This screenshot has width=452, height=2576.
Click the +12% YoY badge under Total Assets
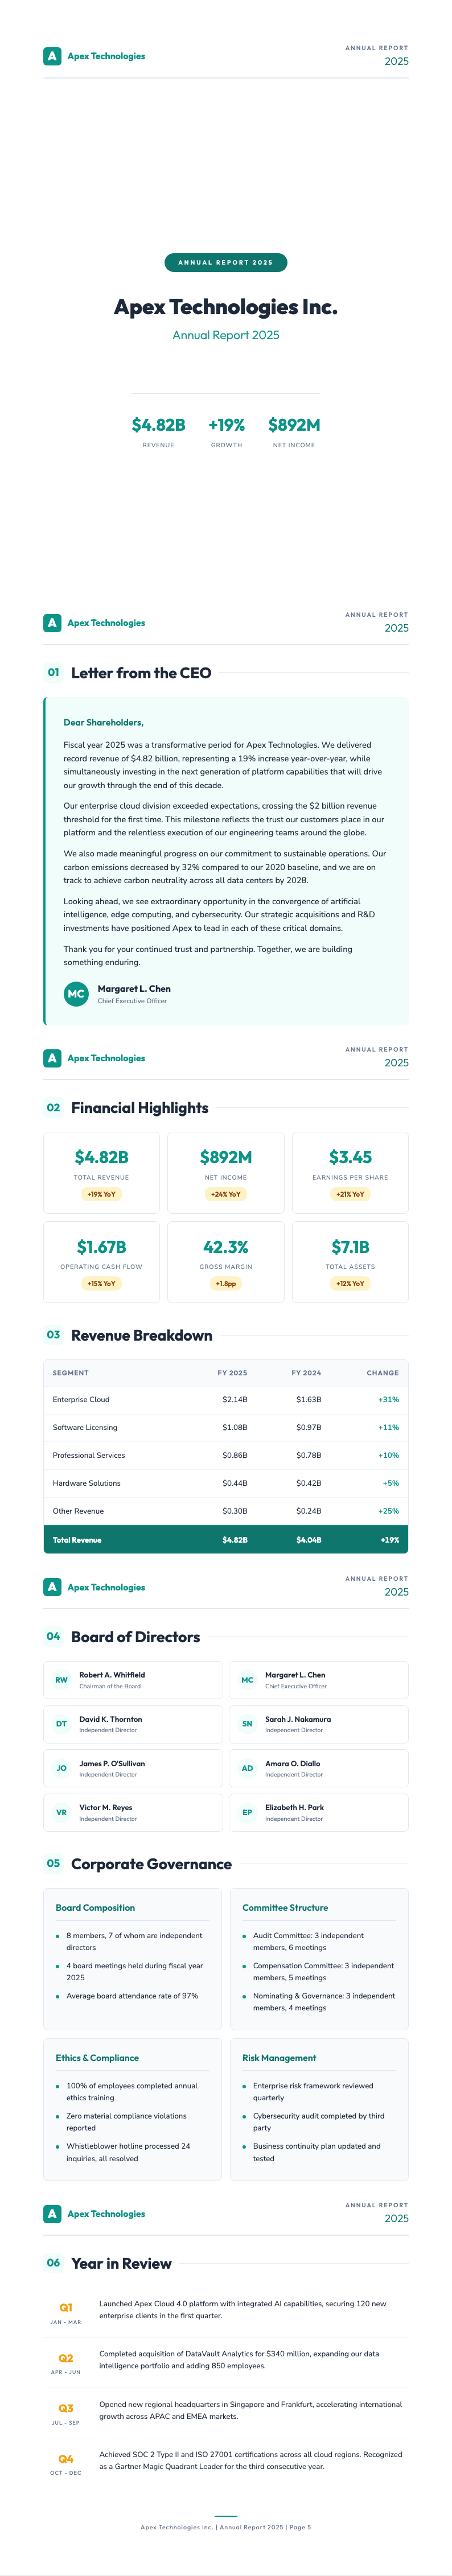pyautogui.click(x=350, y=1283)
